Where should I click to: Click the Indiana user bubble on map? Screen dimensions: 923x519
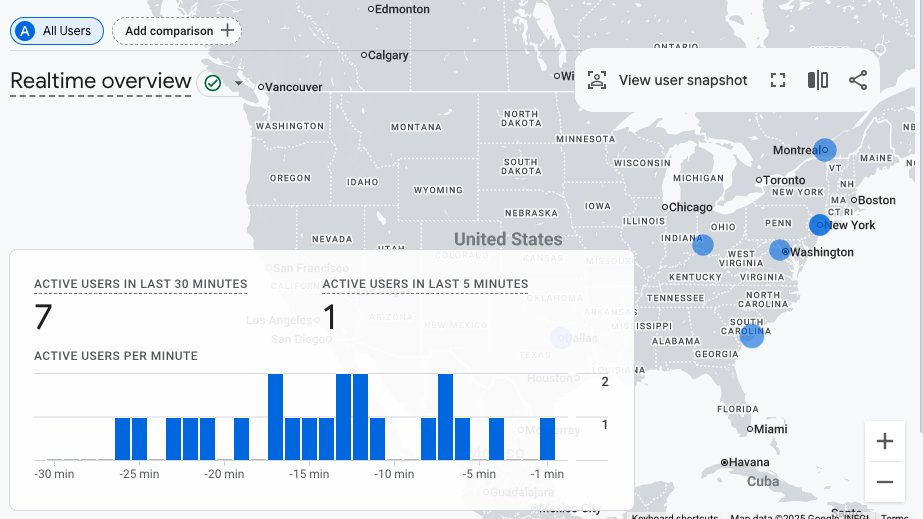point(702,244)
